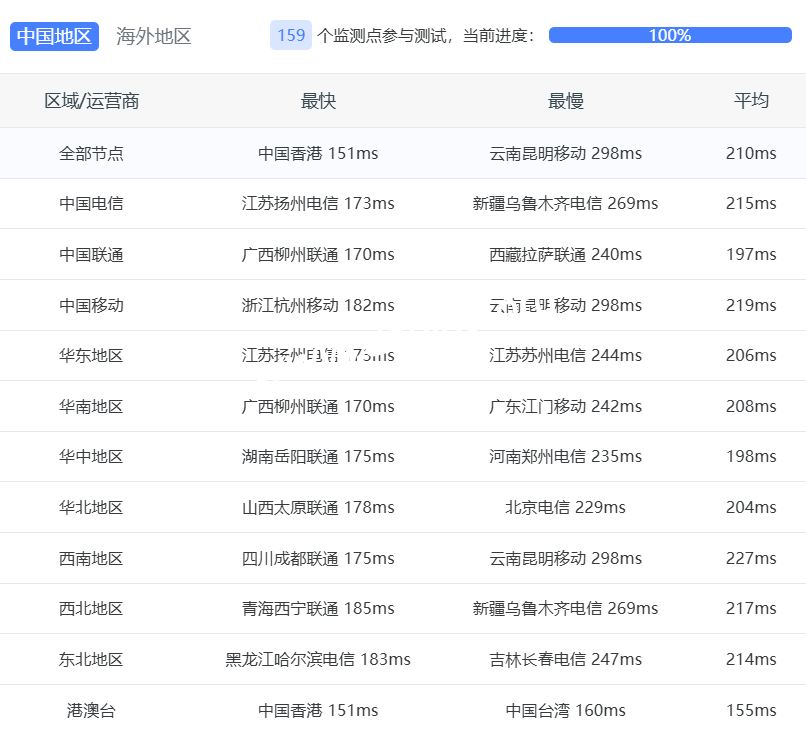The width and height of the screenshot is (806, 730).
Task: Click the 区域/运营商 column header
Action: coord(91,101)
